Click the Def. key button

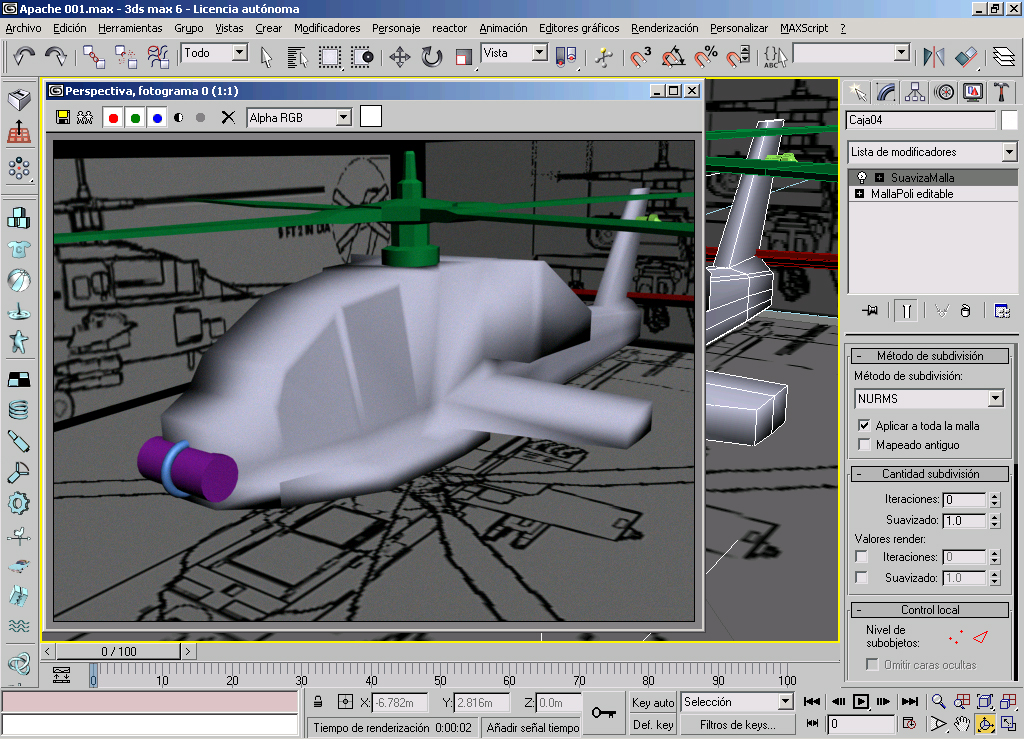(x=652, y=725)
